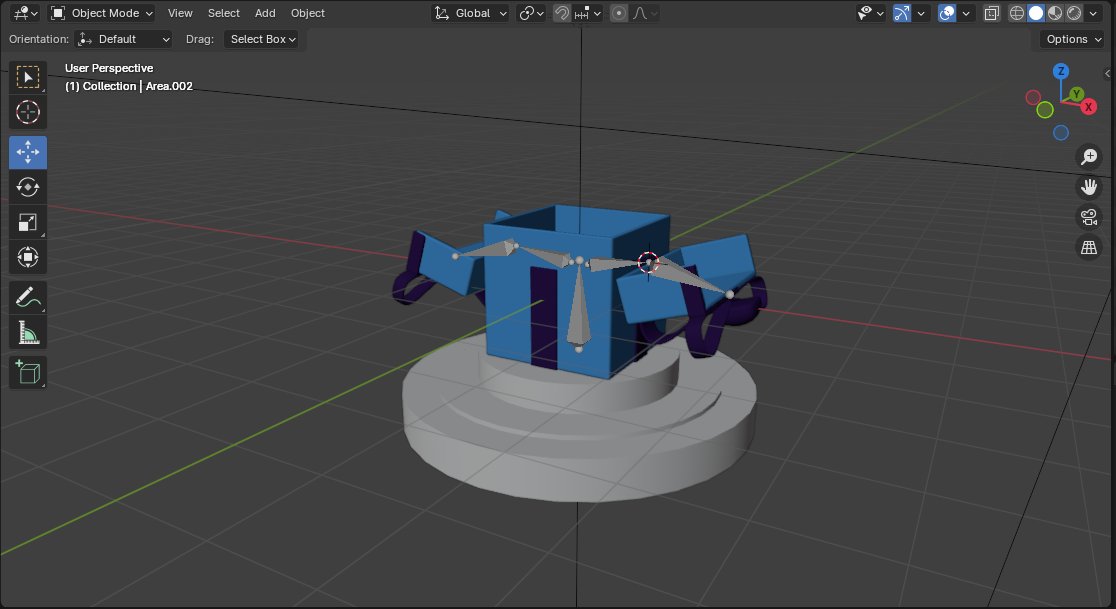Switch to Rendered shading
This screenshot has width=1116, height=609.
point(1074,13)
